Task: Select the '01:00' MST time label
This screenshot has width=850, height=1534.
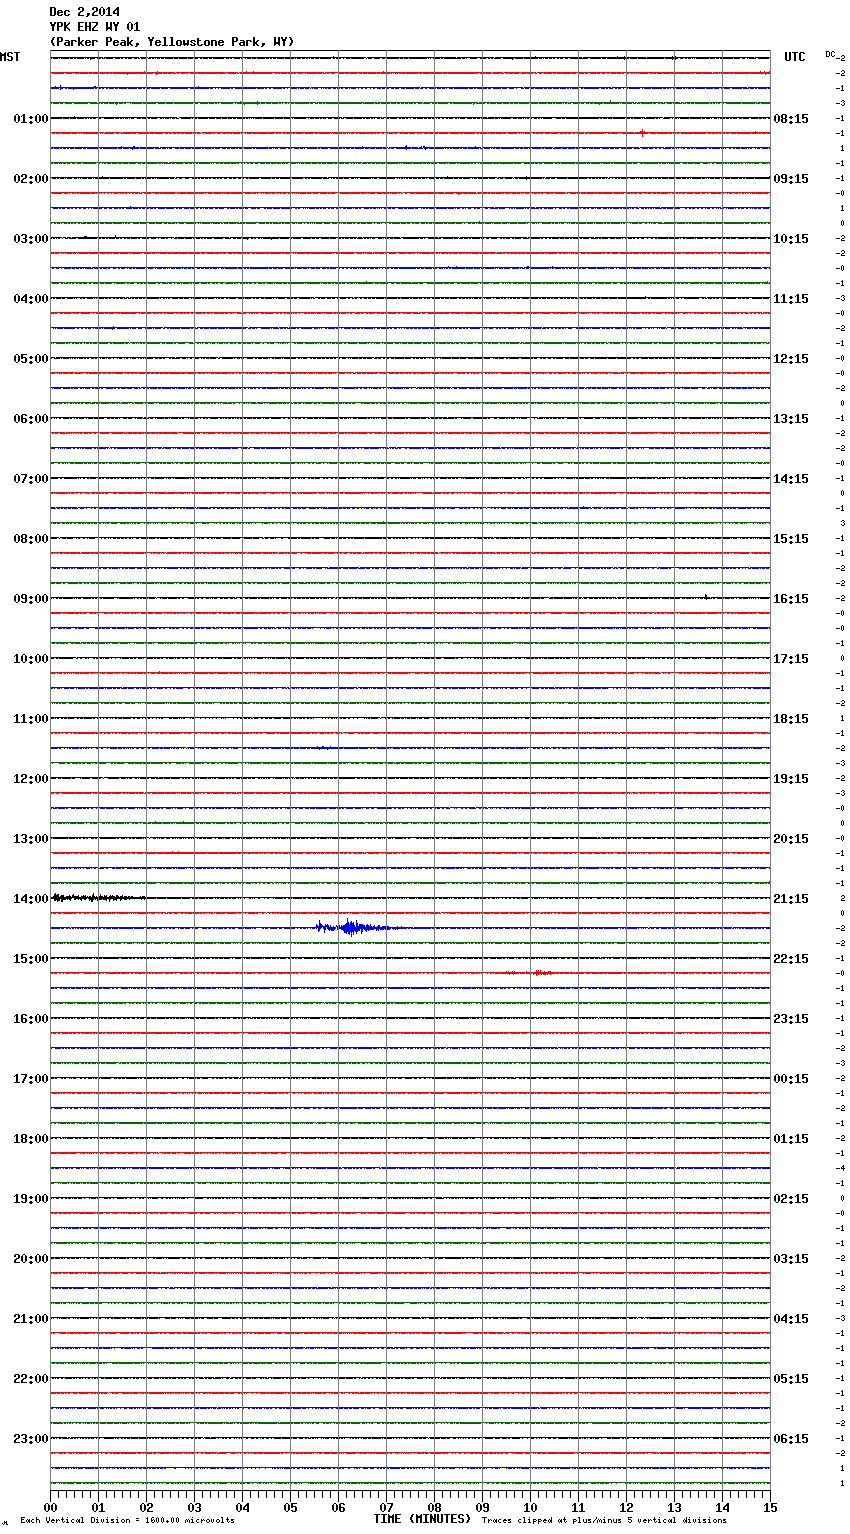Action: tap(31, 119)
